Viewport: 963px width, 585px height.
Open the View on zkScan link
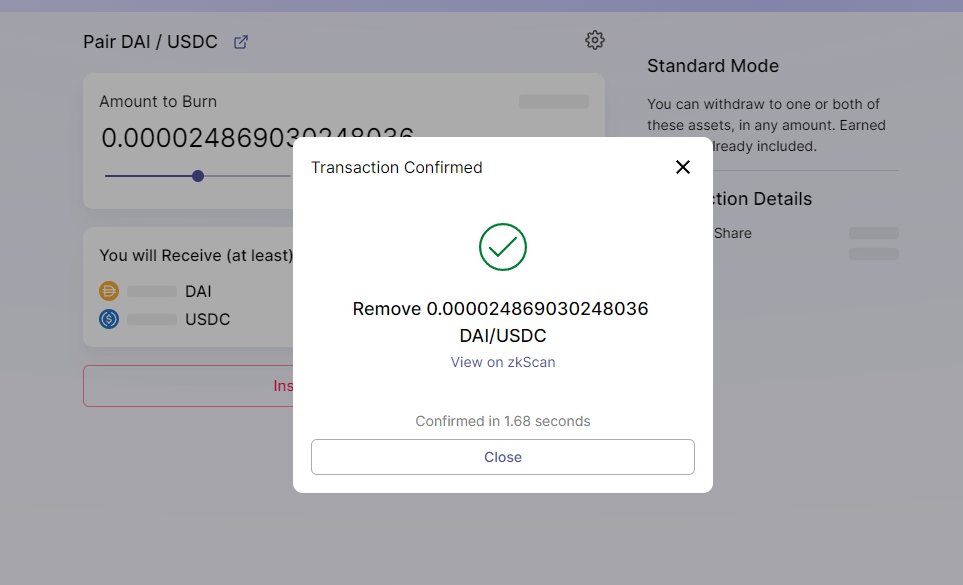(502, 362)
